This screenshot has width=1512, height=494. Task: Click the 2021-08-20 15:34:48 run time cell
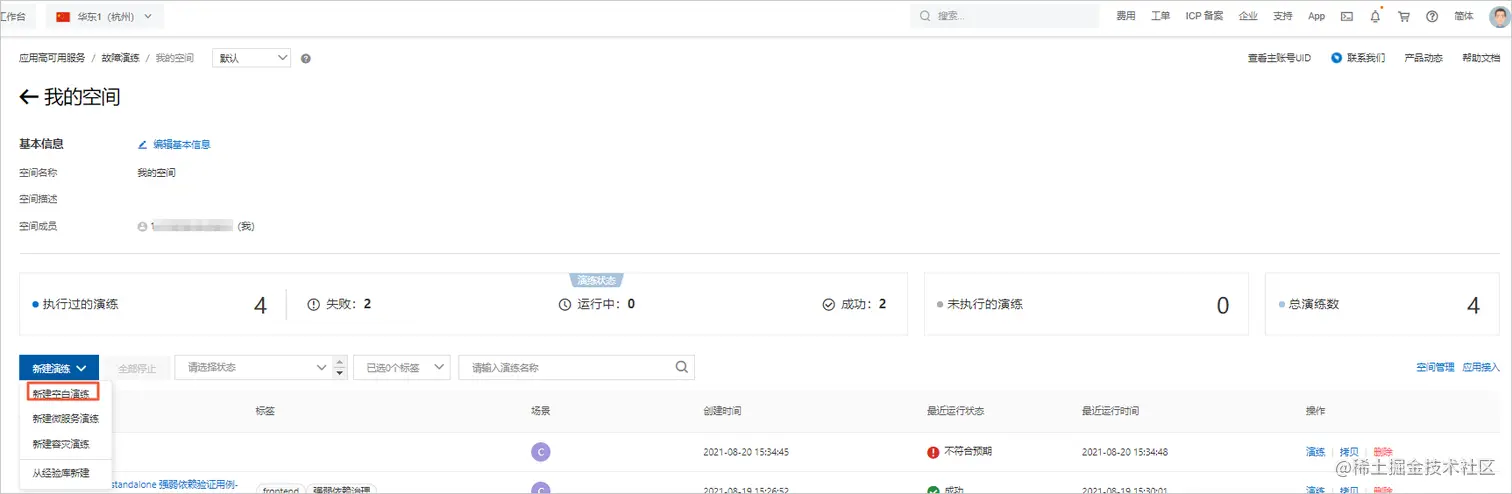coord(1125,452)
